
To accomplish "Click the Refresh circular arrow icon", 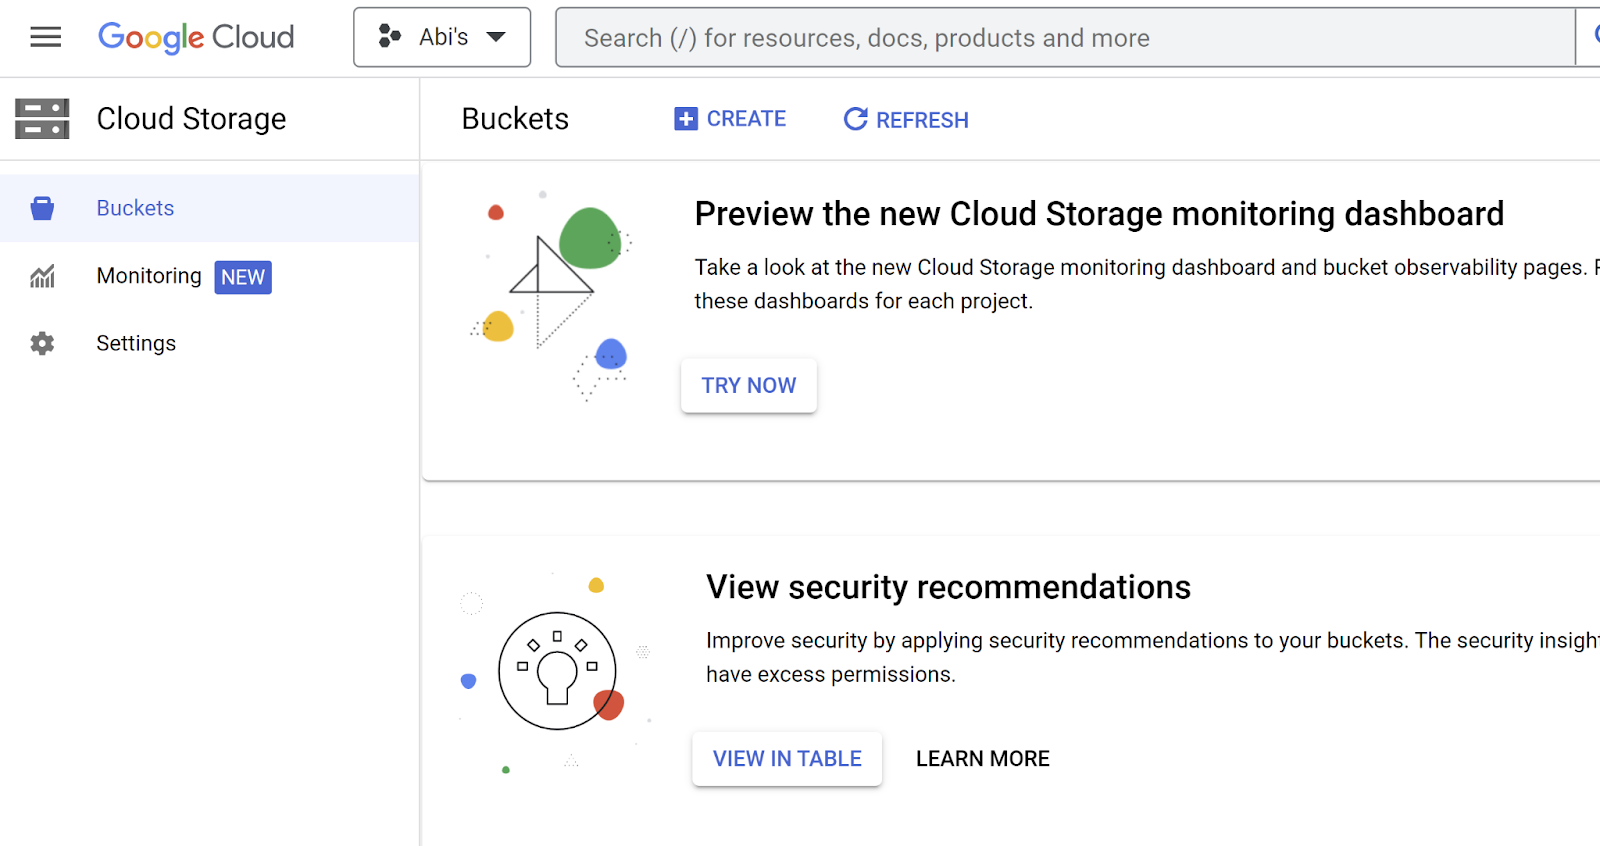I will coord(855,119).
